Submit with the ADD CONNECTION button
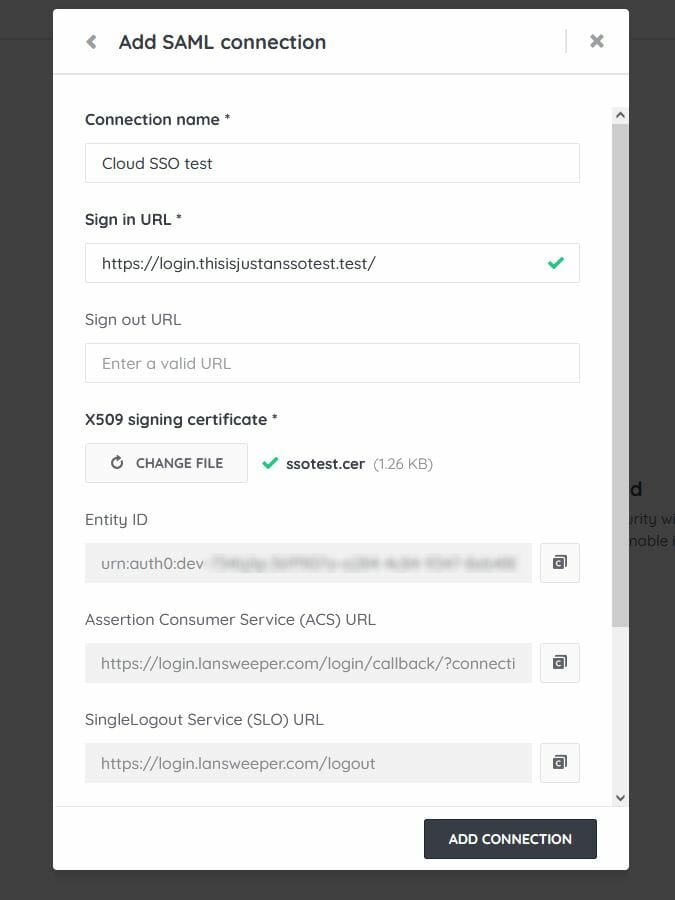 click(x=510, y=839)
